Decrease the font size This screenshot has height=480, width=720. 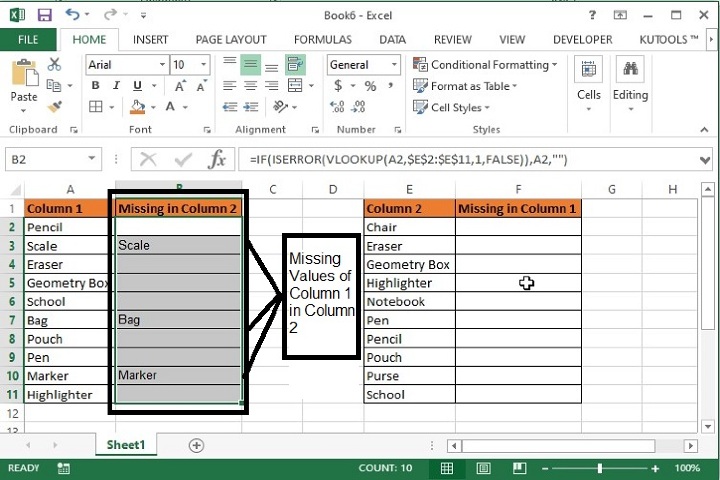(201, 86)
